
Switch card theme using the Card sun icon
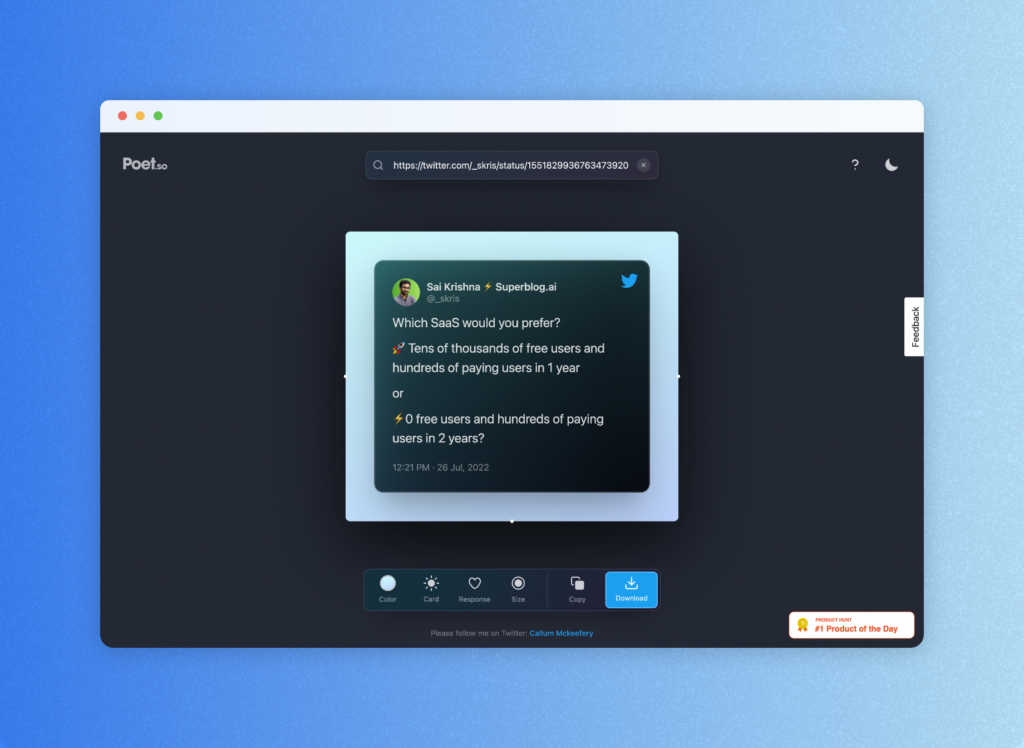[431, 584]
